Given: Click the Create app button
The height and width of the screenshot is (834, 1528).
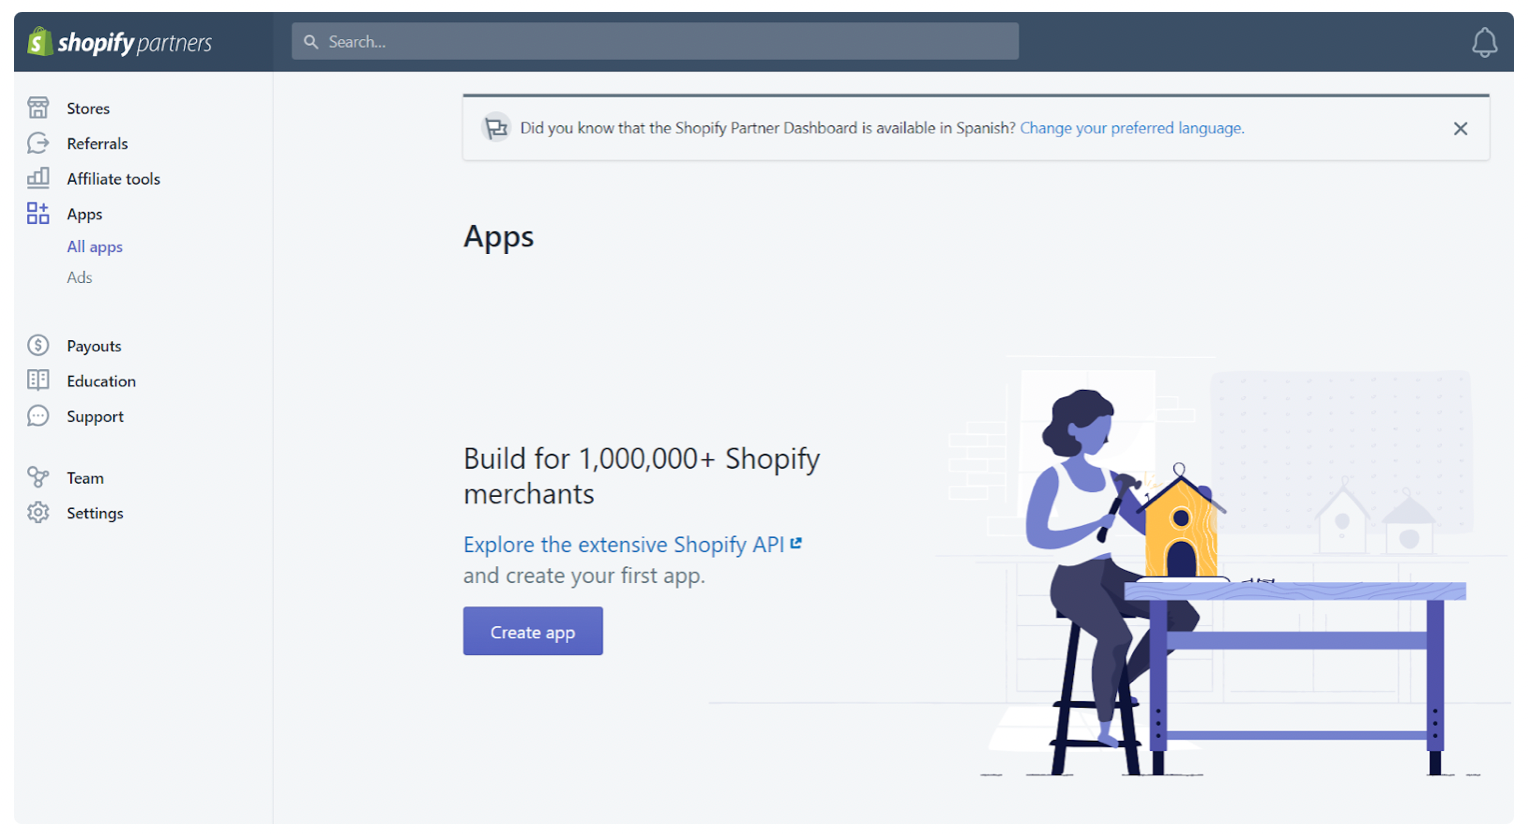Looking at the screenshot, I should click(x=532, y=631).
